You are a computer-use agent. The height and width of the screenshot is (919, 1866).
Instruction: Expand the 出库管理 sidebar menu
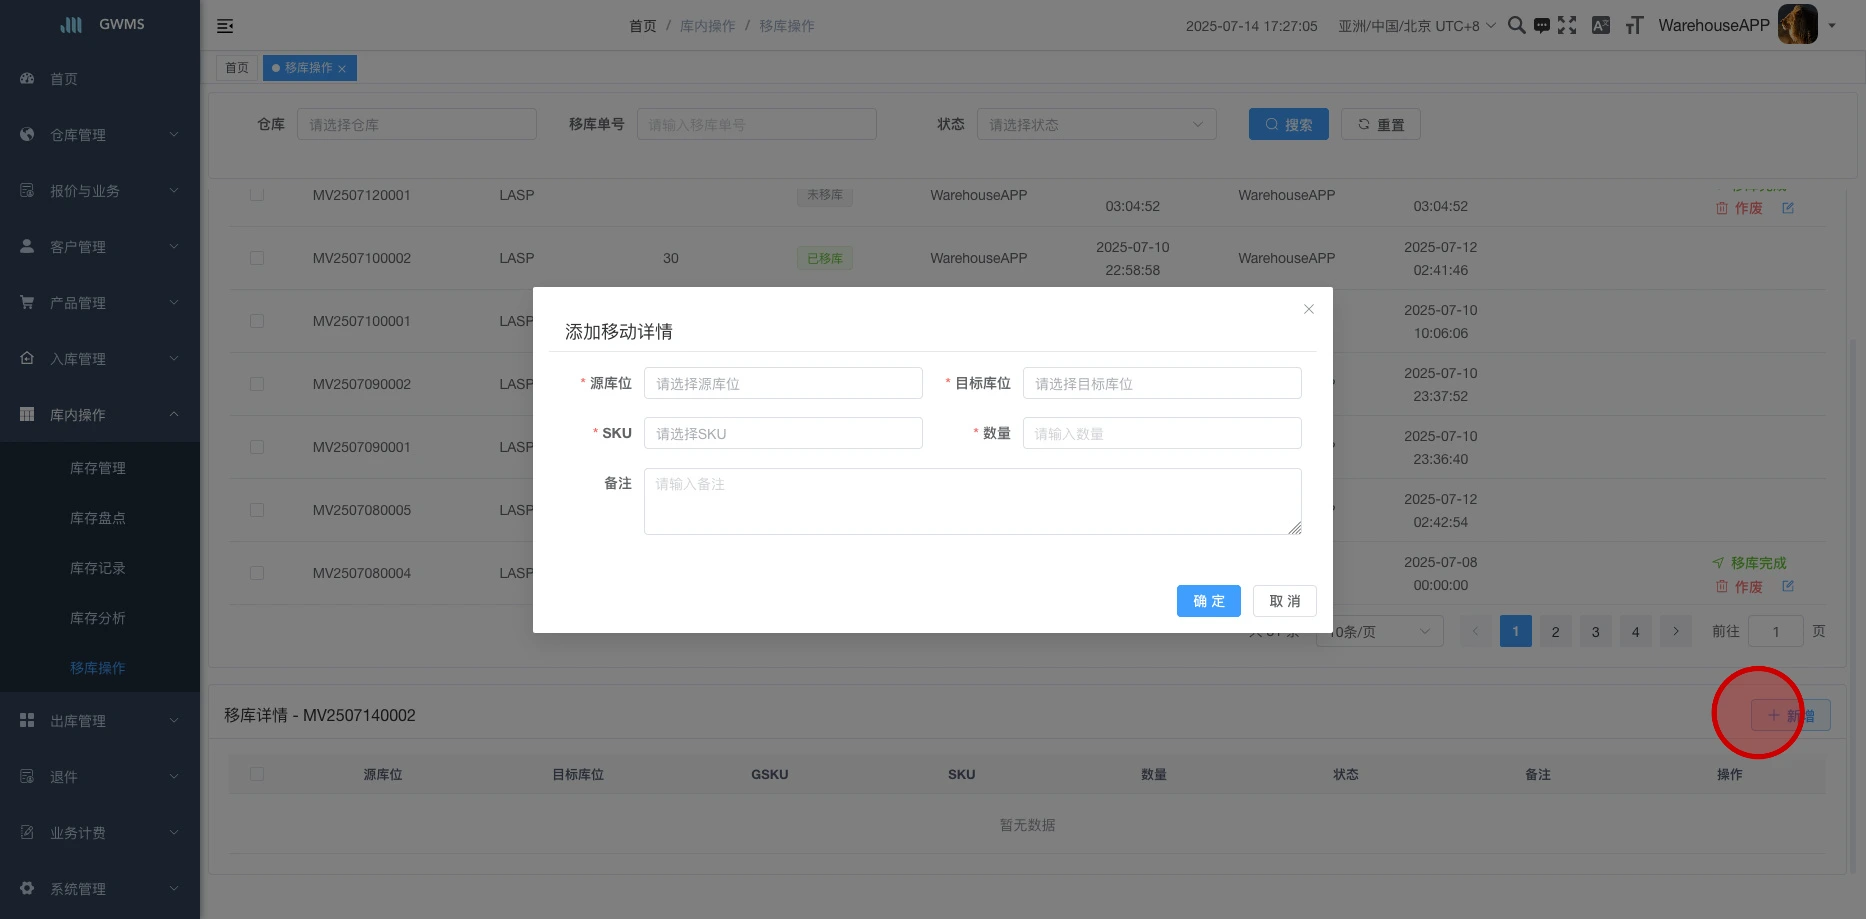tap(100, 721)
